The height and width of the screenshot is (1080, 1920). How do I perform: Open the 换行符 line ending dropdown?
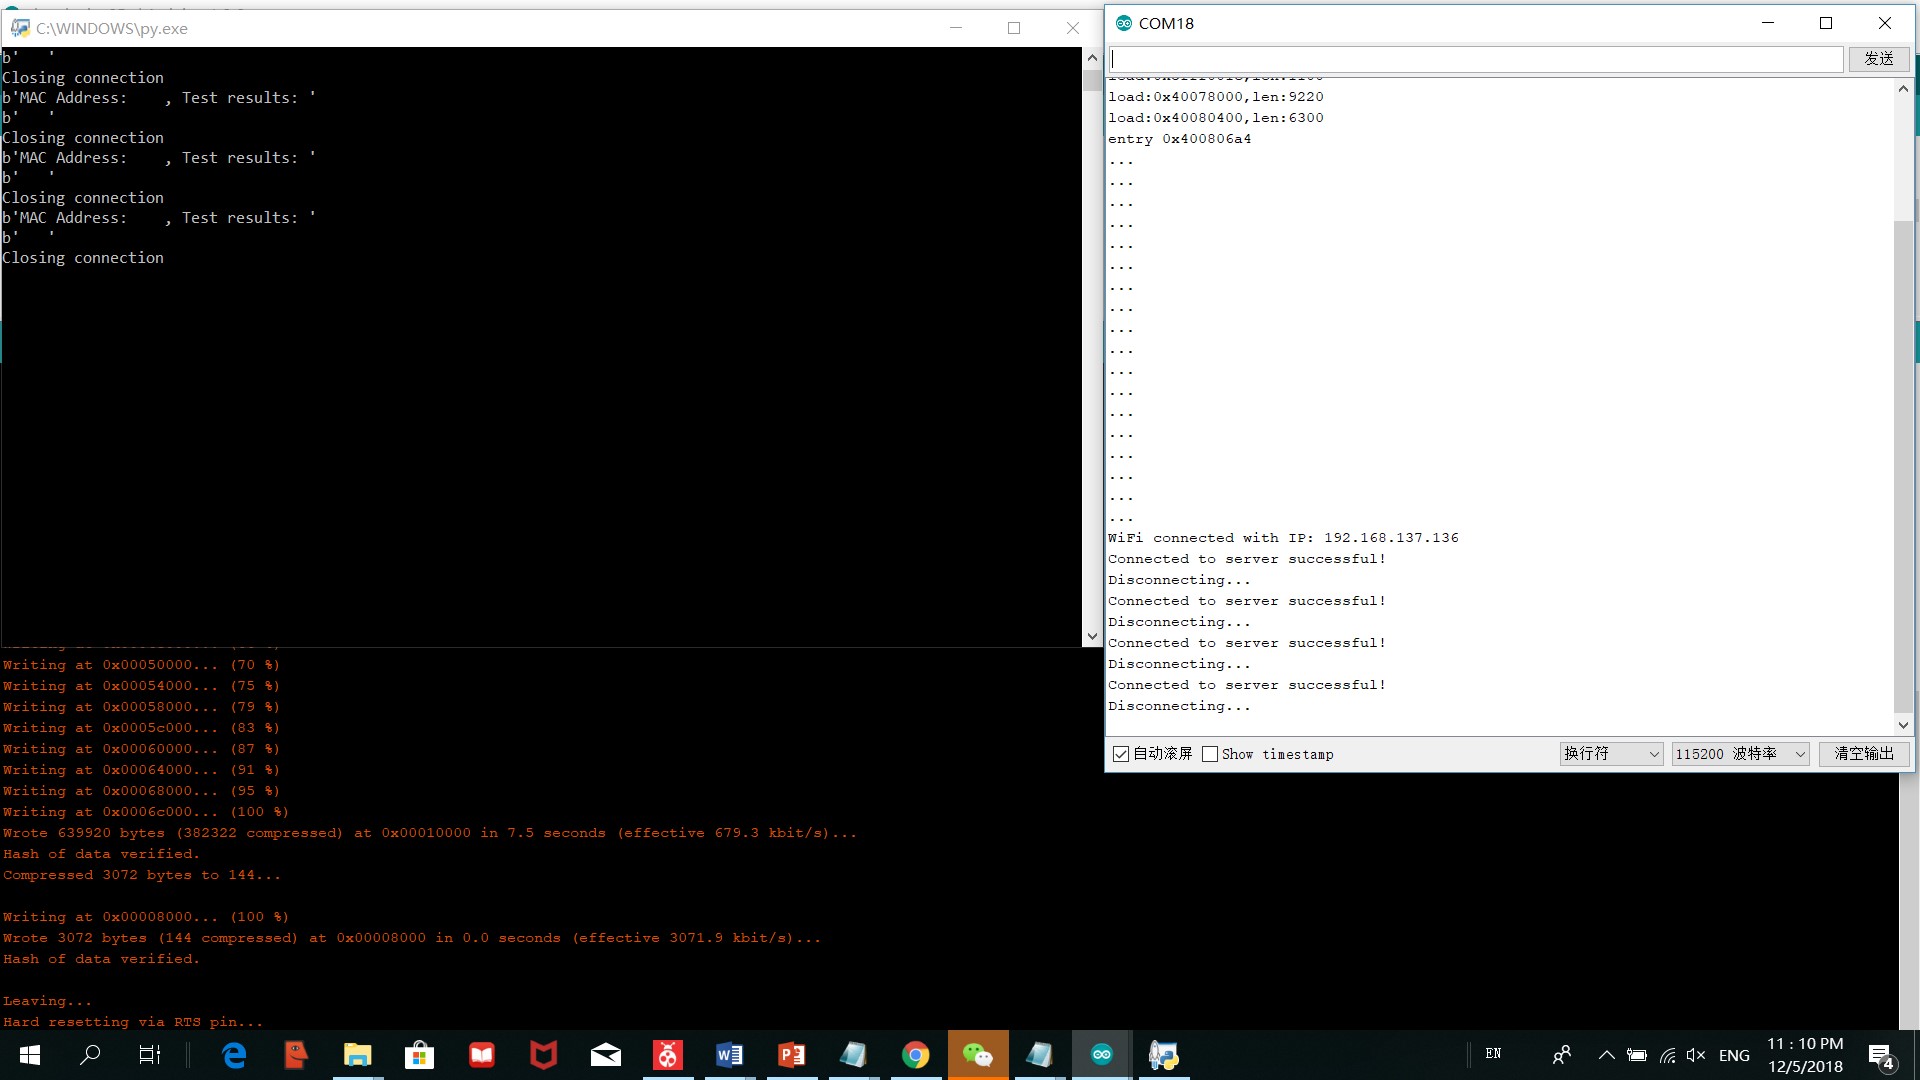click(1611, 754)
